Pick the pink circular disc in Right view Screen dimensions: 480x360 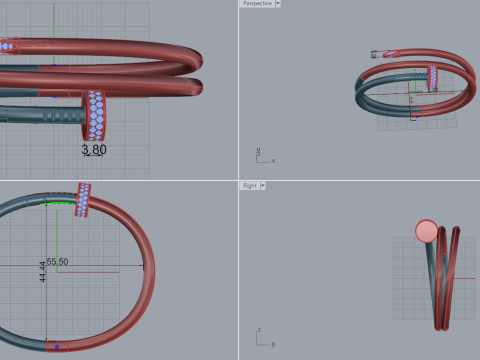(427, 231)
